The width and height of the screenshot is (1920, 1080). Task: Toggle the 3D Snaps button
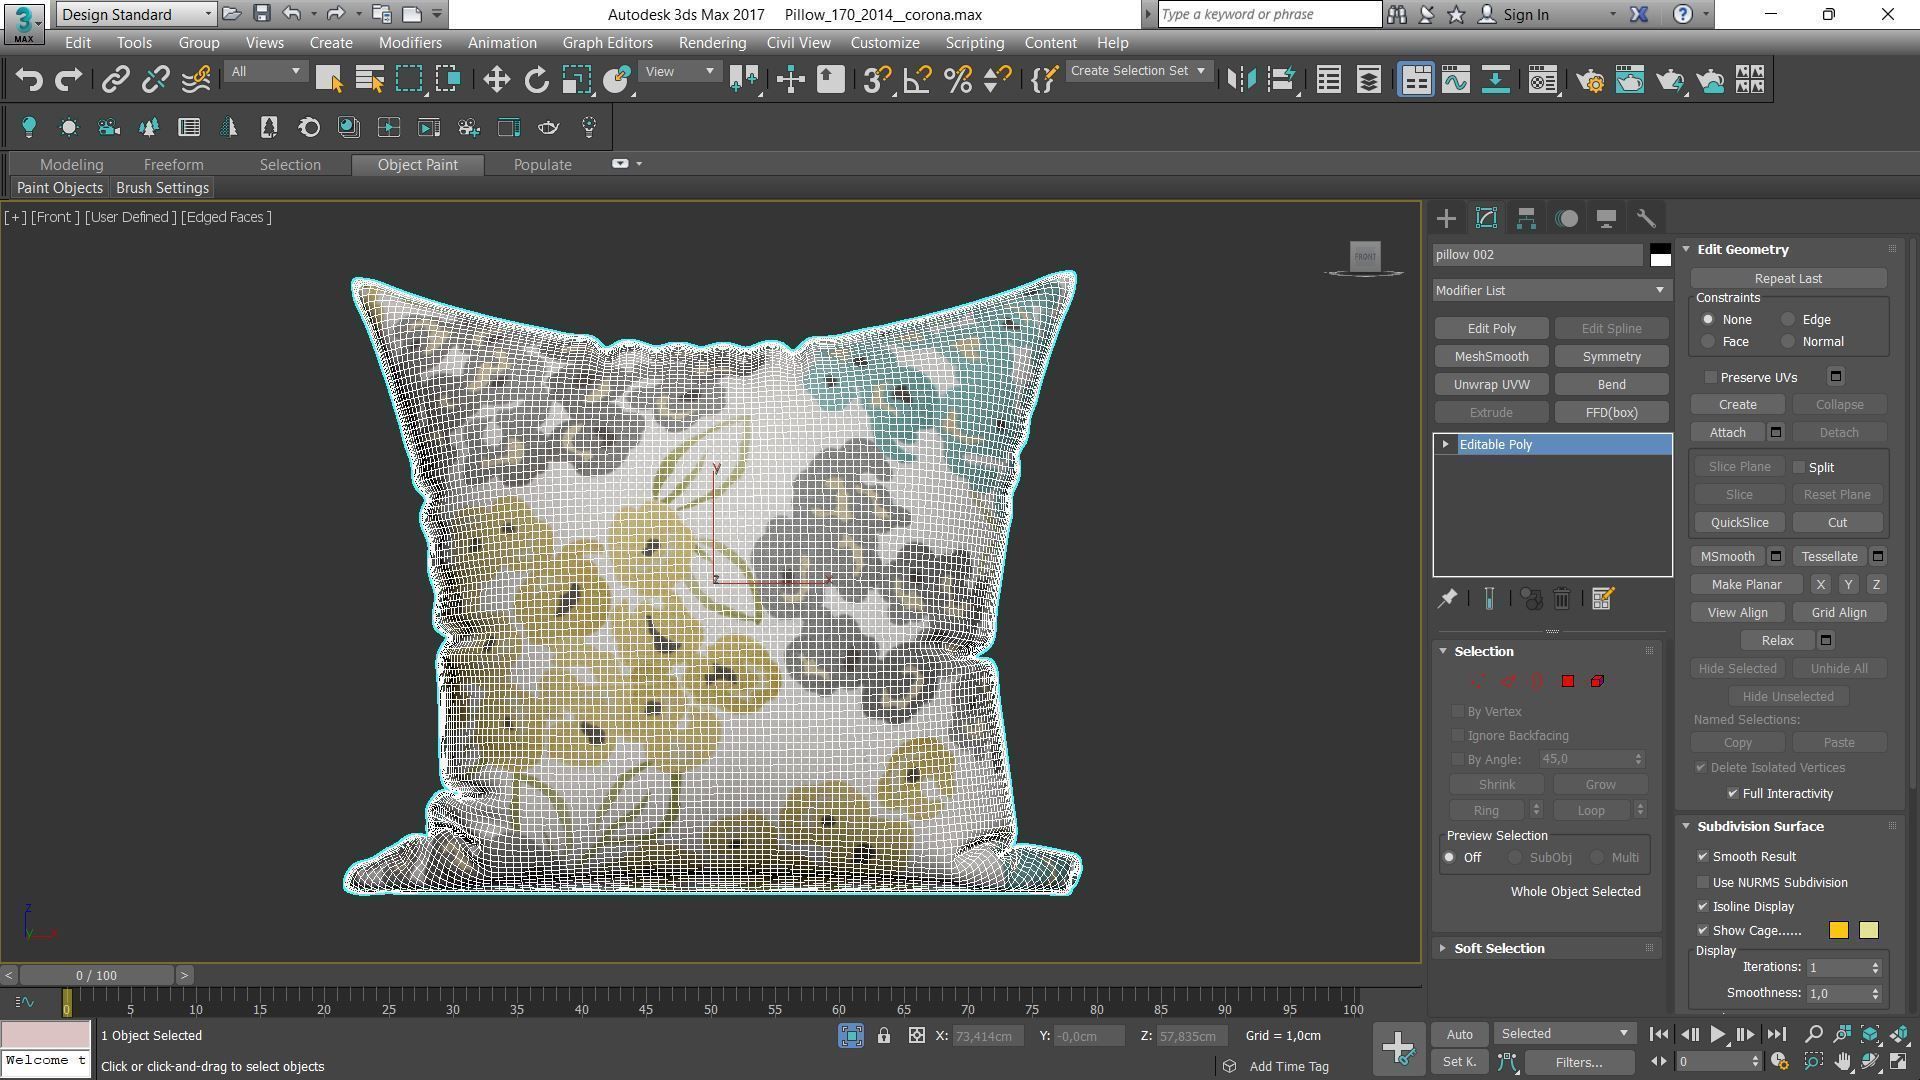tap(877, 80)
